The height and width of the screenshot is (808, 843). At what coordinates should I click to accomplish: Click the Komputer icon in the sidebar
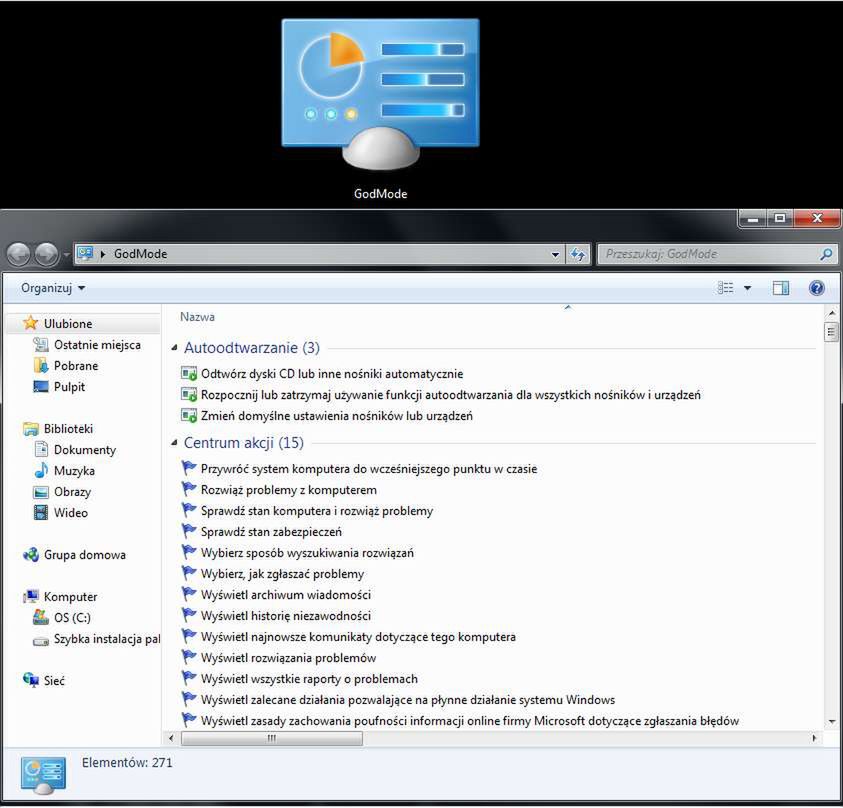click(x=31, y=596)
